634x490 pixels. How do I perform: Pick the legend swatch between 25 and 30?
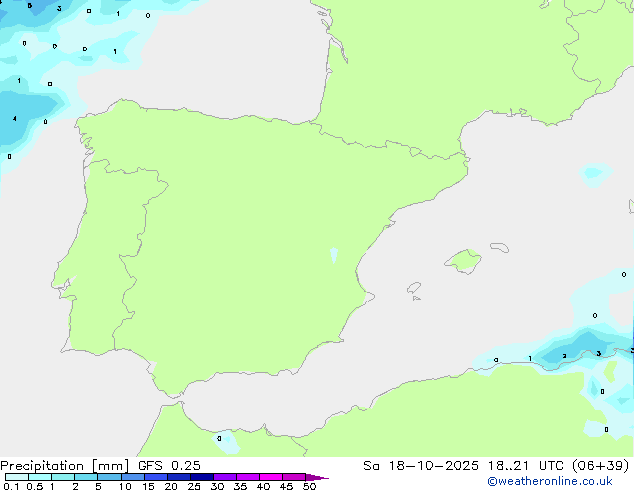point(201,477)
